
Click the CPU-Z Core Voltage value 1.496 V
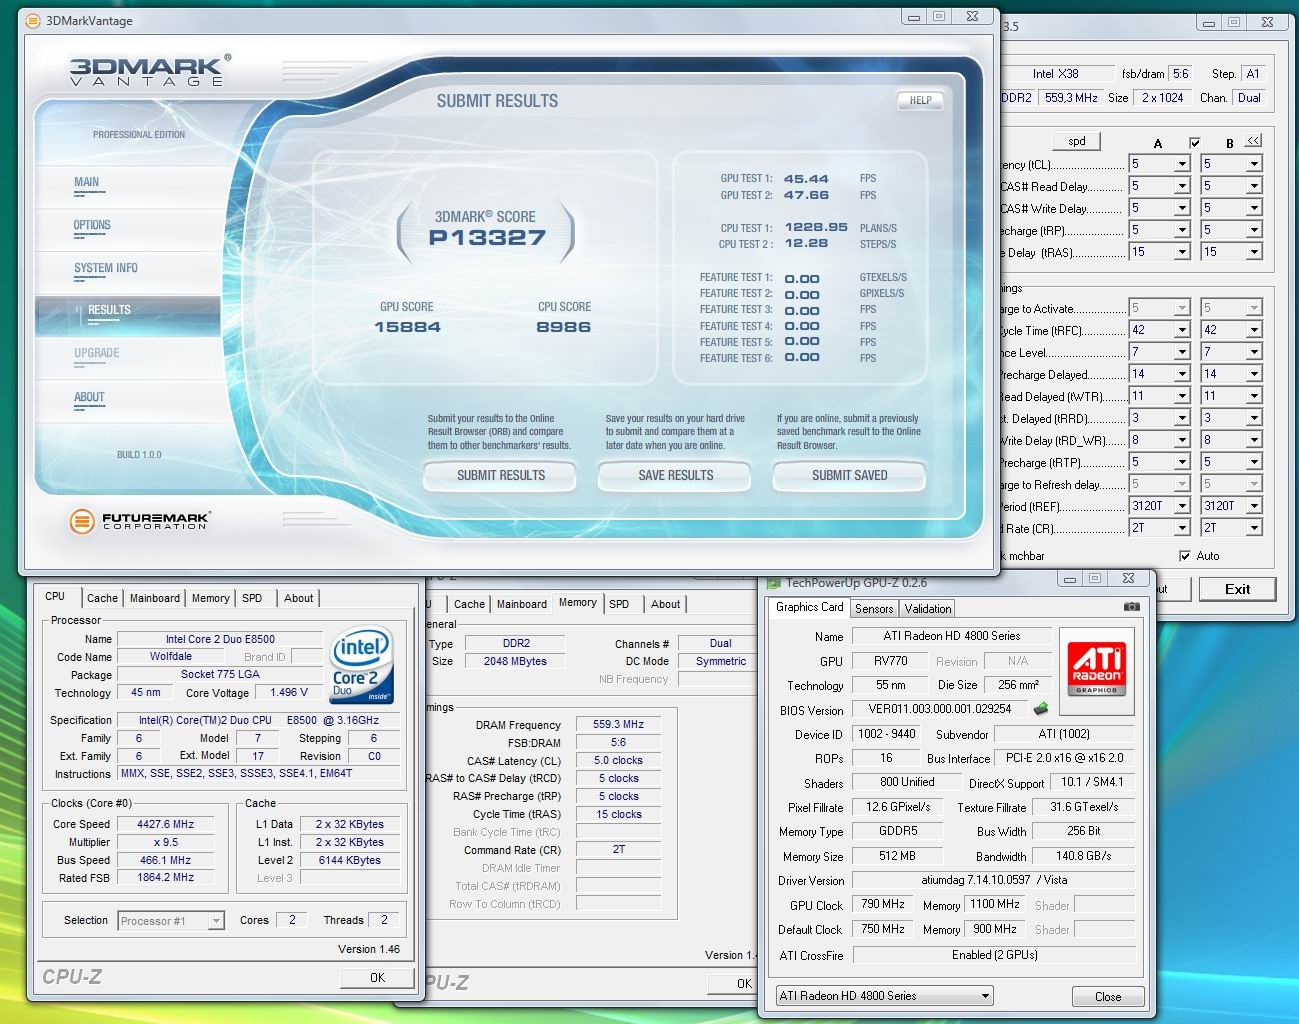pyautogui.click(x=289, y=692)
